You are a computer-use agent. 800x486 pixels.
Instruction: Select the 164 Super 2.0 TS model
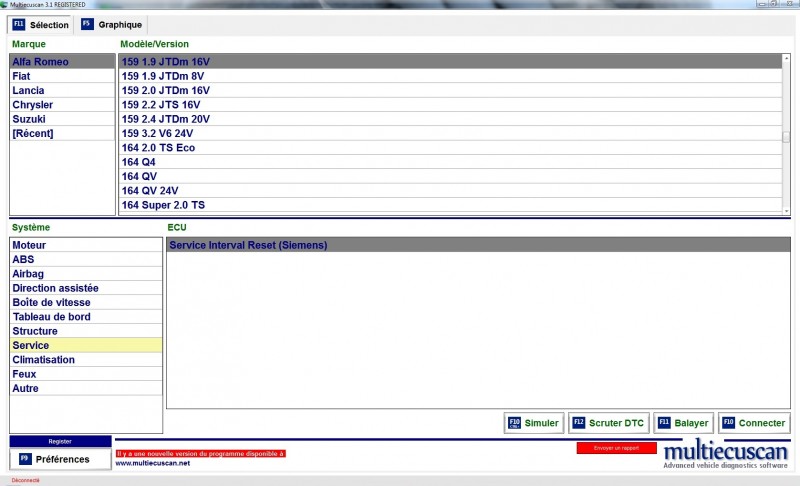coord(163,205)
